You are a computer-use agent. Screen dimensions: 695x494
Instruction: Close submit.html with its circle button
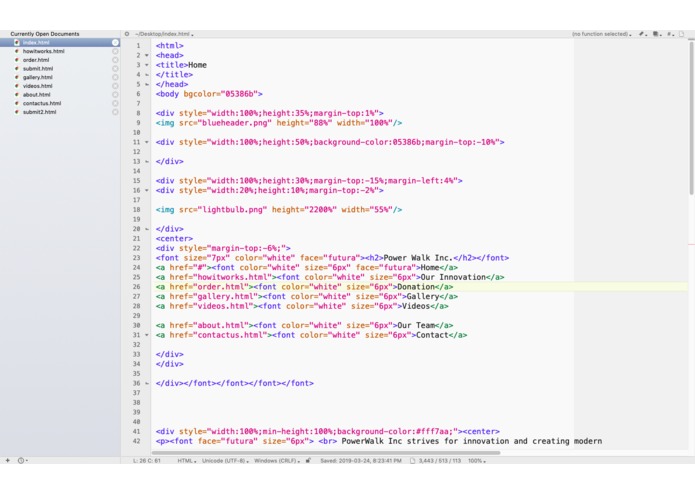pos(115,69)
